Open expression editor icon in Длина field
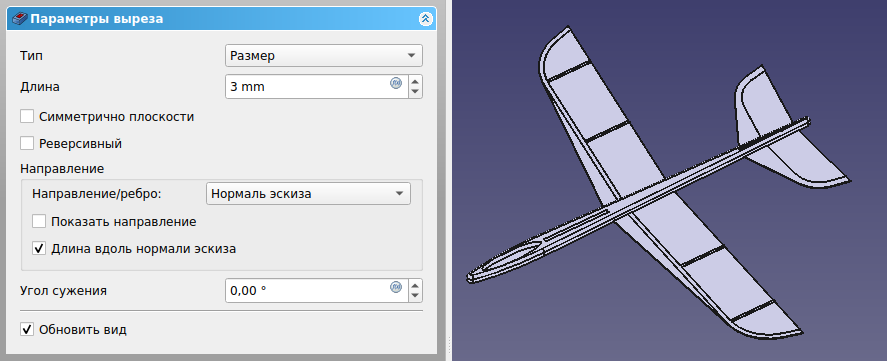Screen dimensions: 887x361 click(x=396, y=83)
